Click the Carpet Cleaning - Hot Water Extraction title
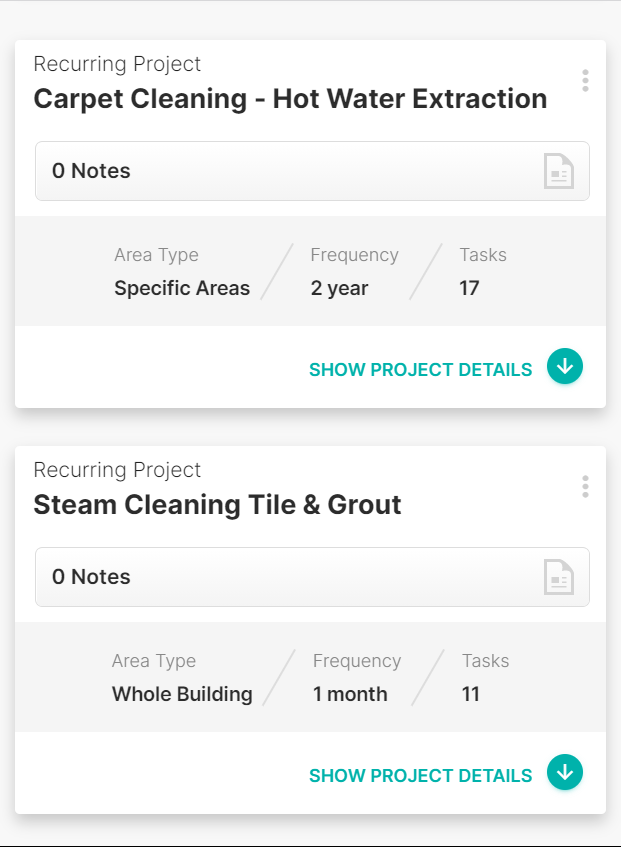 290,99
